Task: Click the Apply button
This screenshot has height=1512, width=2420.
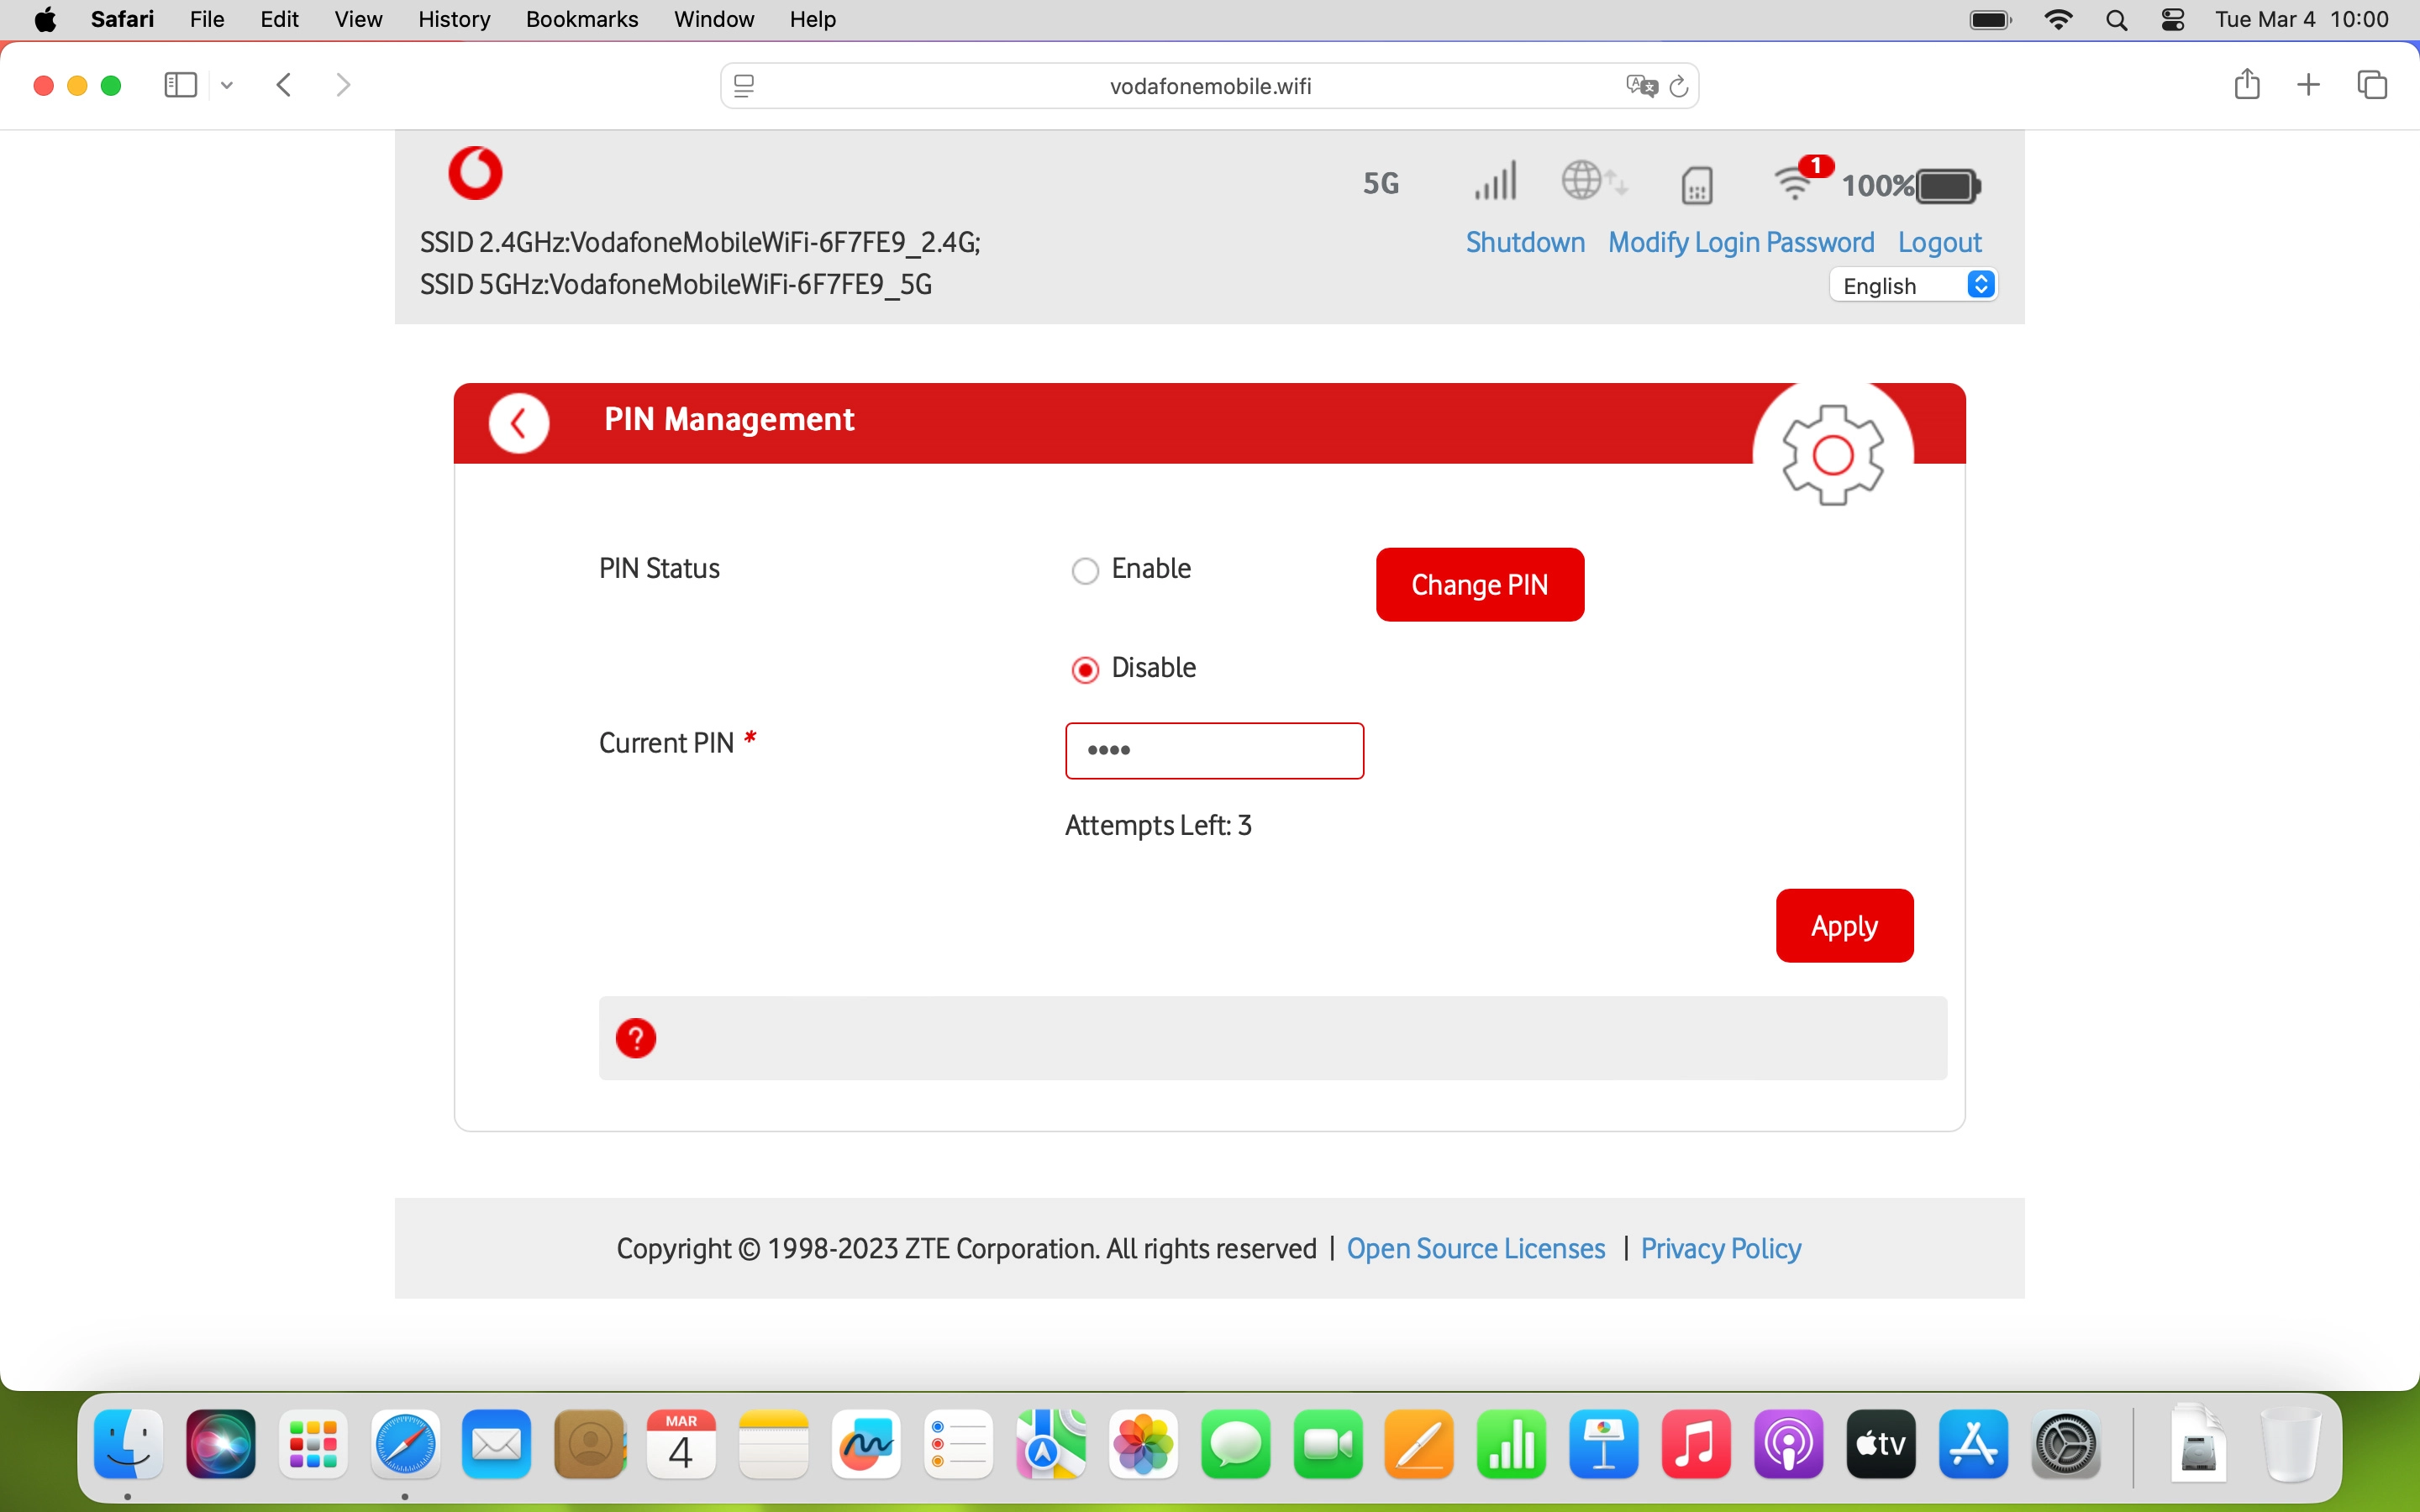Action: [1843, 925]
